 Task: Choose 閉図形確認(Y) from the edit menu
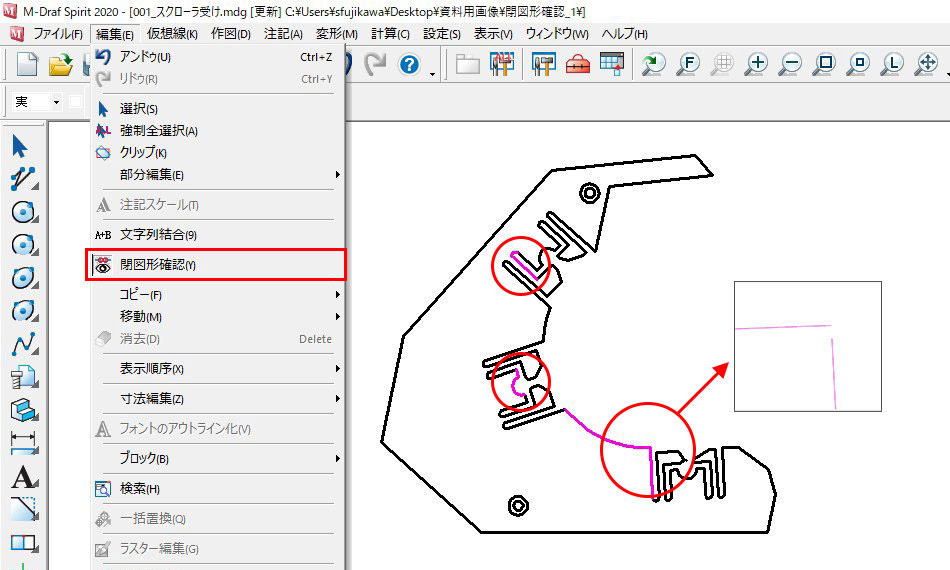[x=216, y=265]
